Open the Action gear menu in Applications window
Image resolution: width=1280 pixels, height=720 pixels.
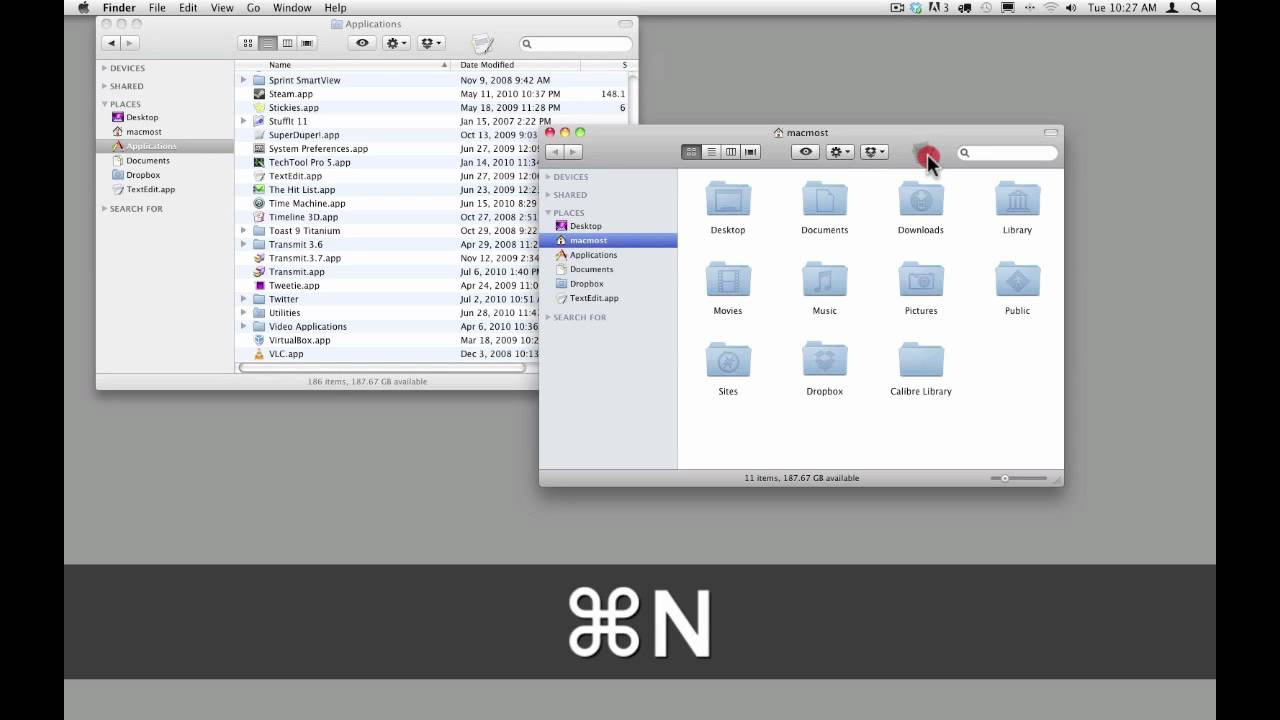click(397, 43)
